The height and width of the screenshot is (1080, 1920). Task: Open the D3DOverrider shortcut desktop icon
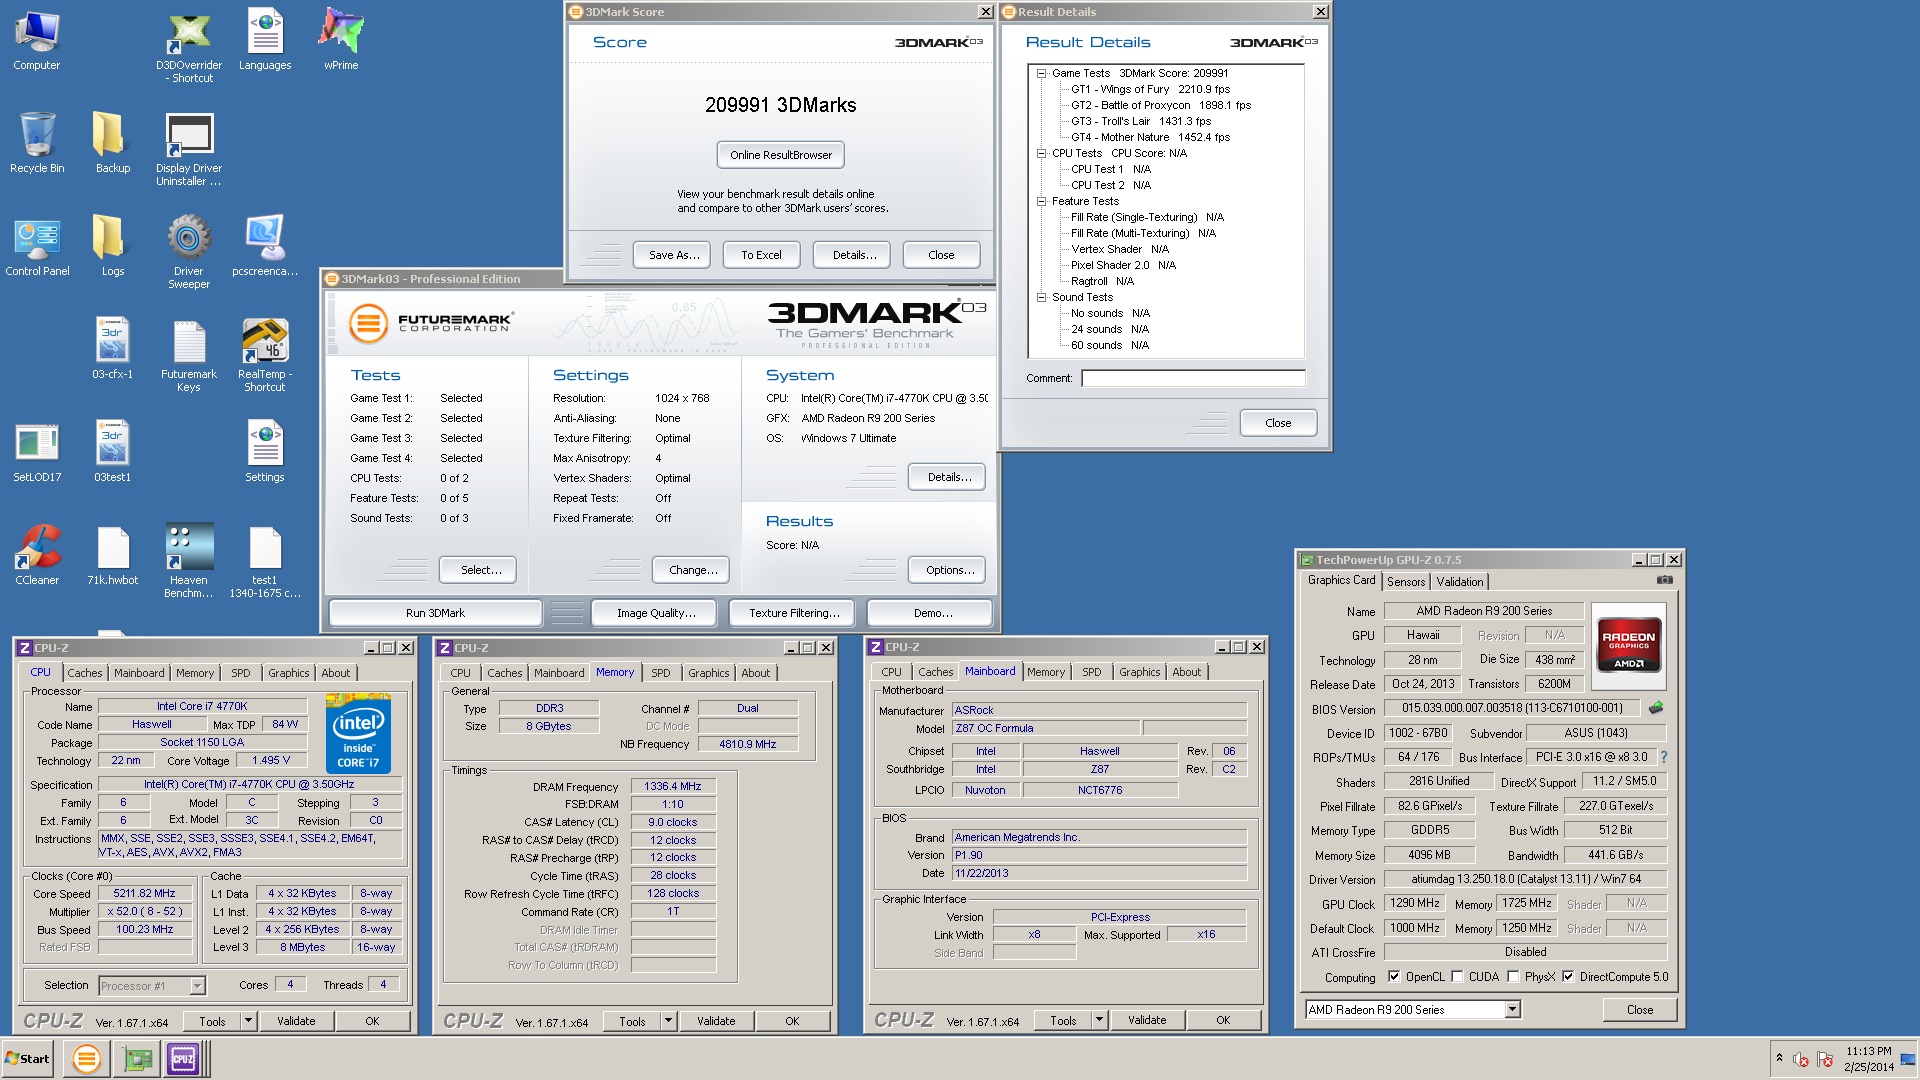[x=188, y=45]
